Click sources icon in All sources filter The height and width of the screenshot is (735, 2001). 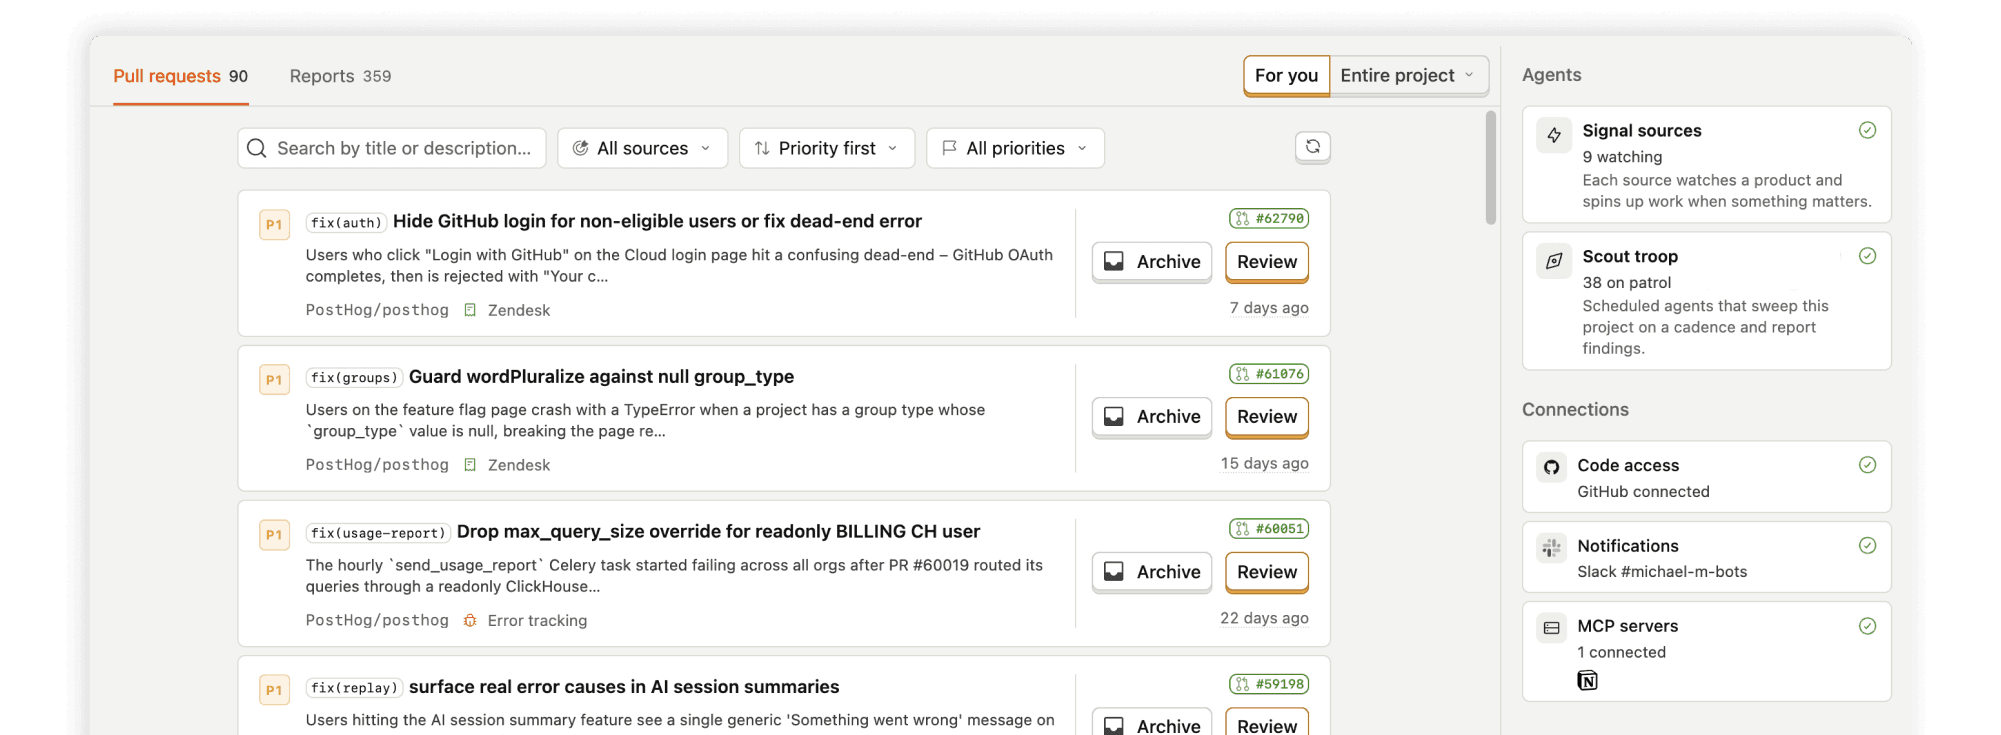click(x=580, y=148)
